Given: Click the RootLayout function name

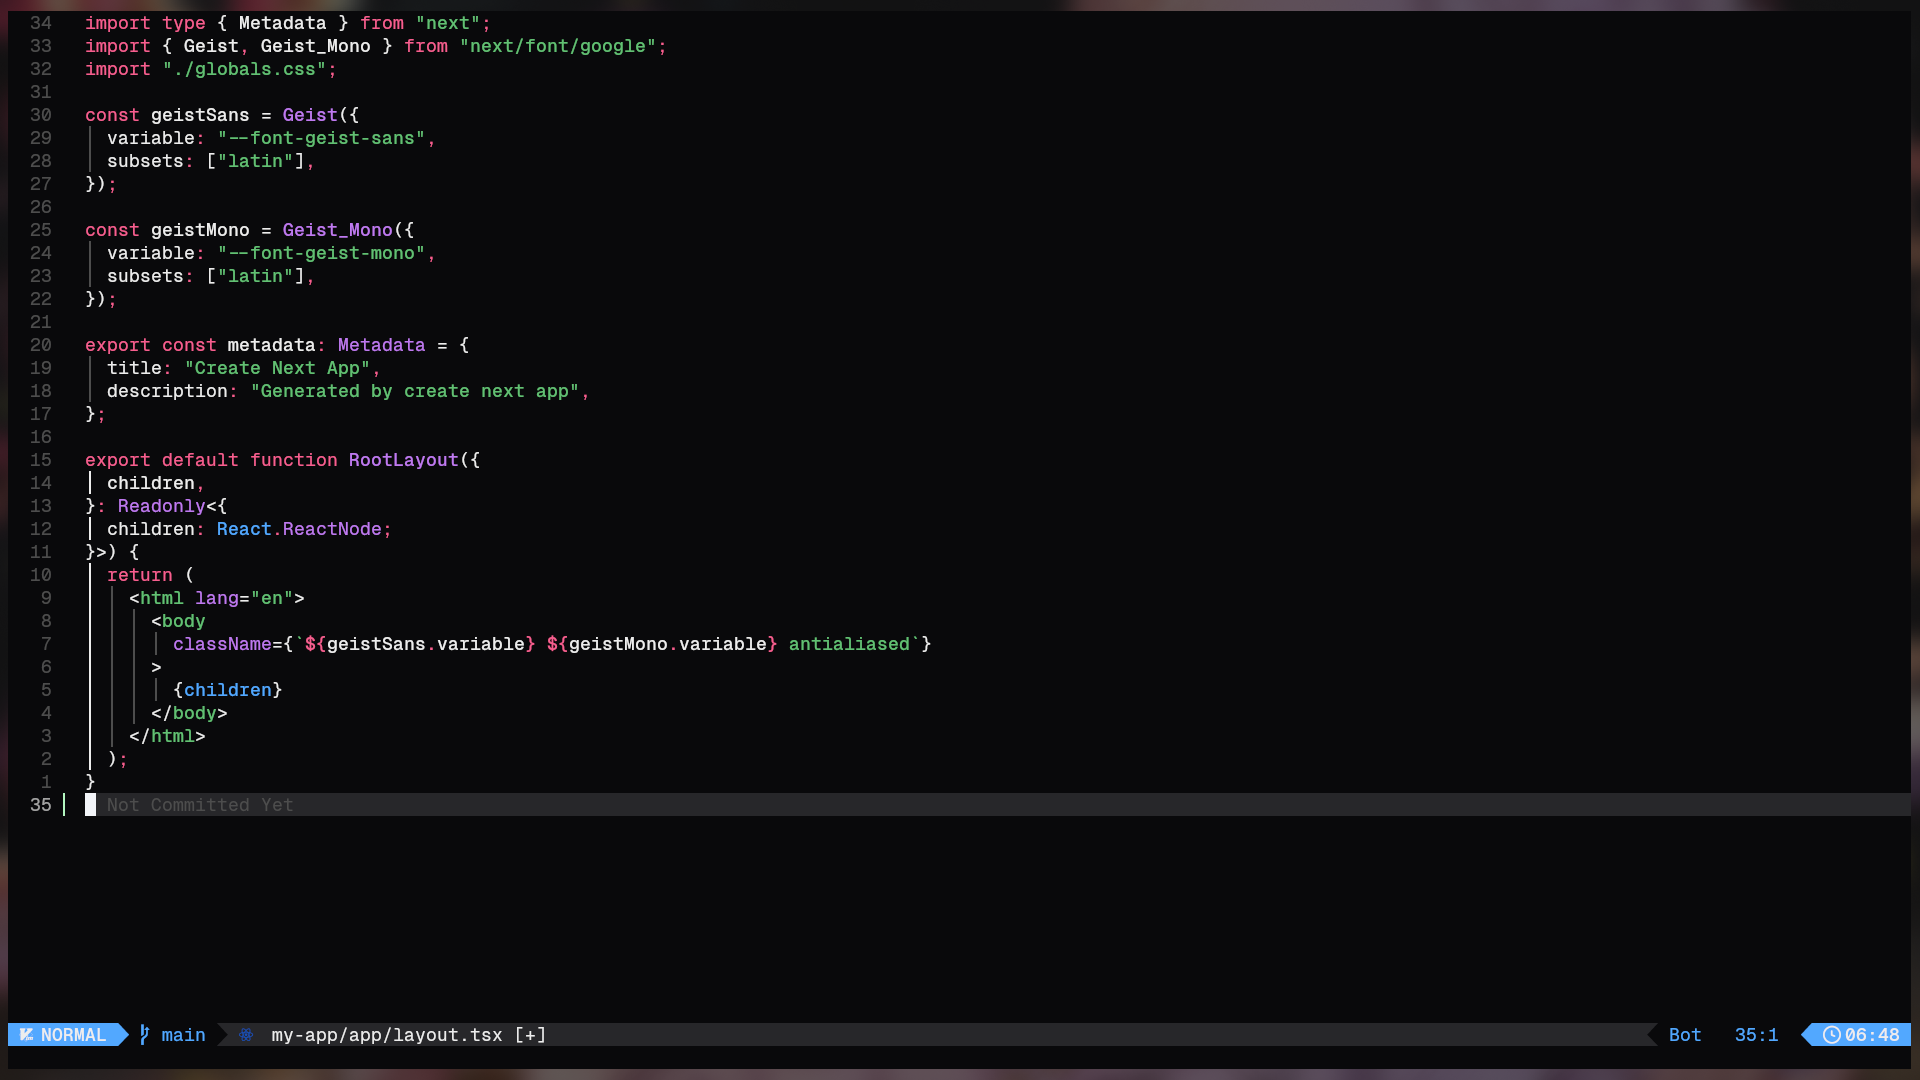Looking at the screenshot, I should click(x=403, y=460).
